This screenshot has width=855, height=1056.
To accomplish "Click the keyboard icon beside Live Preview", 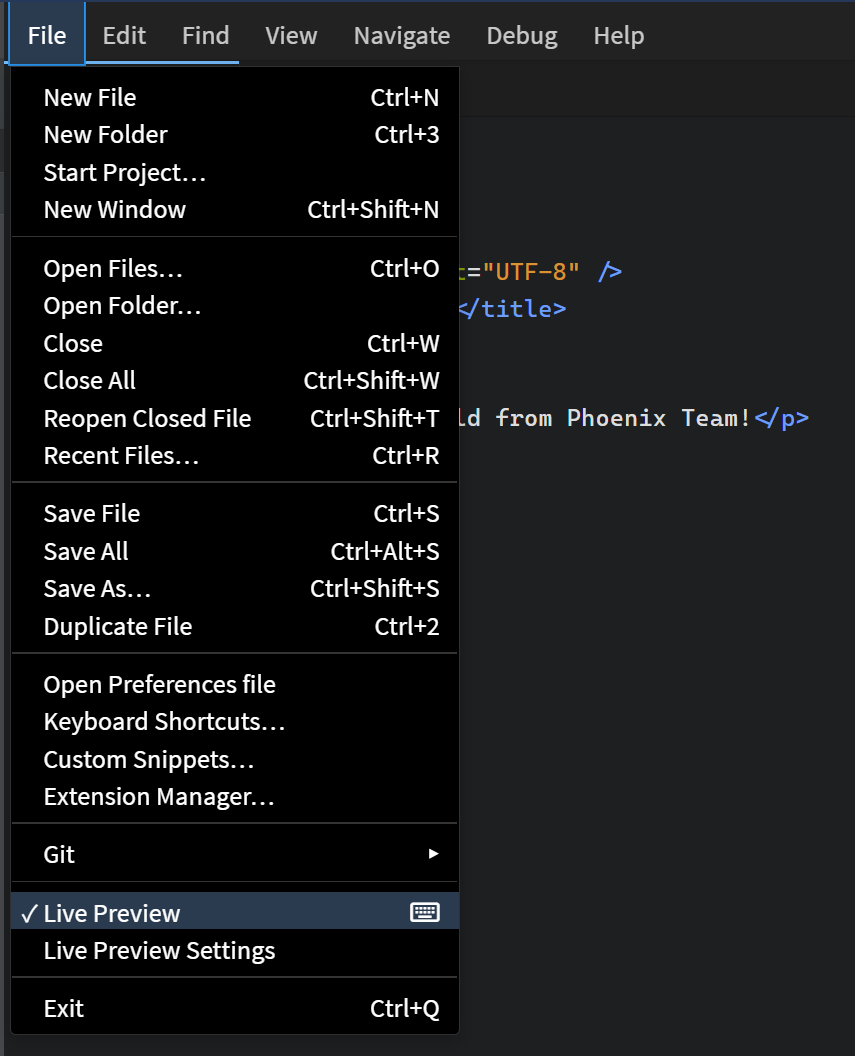I will point(425,911).
